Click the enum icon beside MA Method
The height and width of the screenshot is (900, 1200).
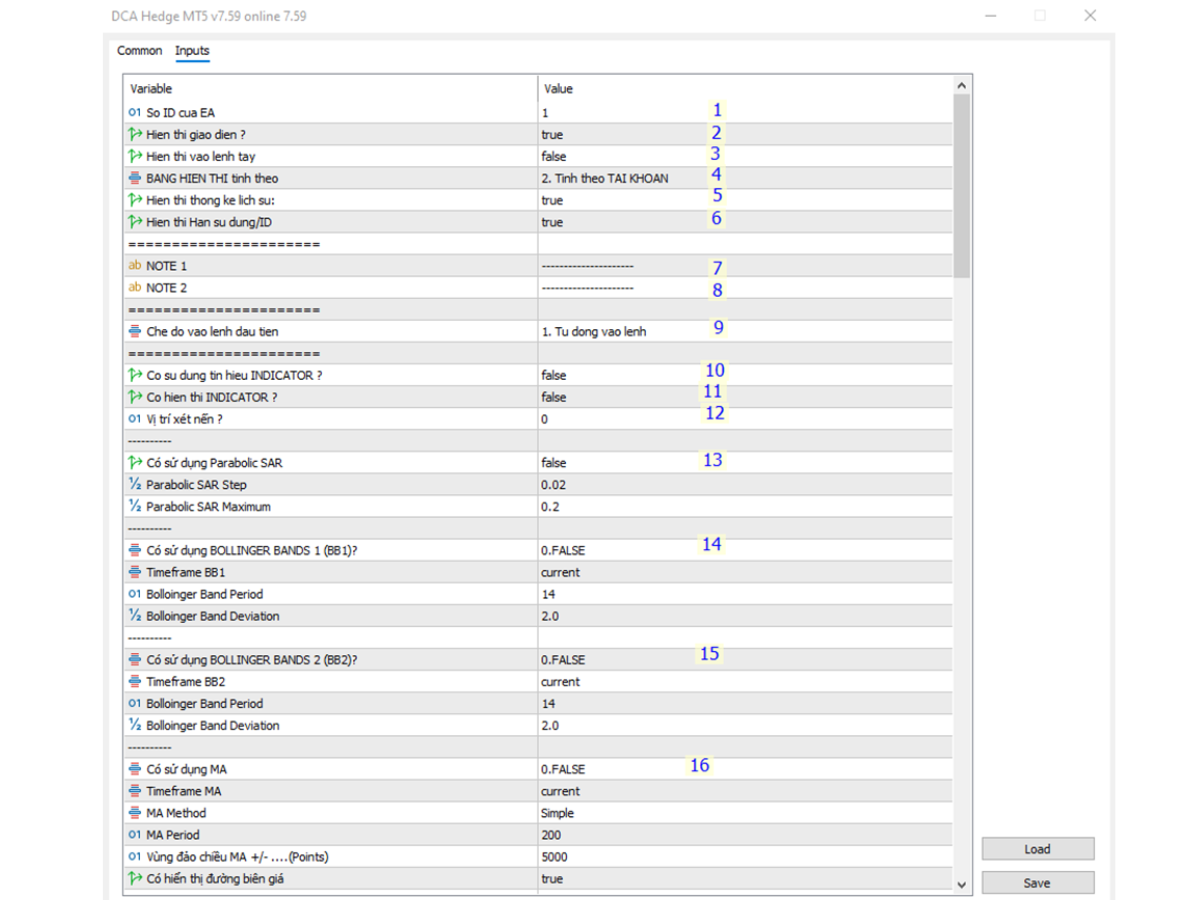(135, 813)
